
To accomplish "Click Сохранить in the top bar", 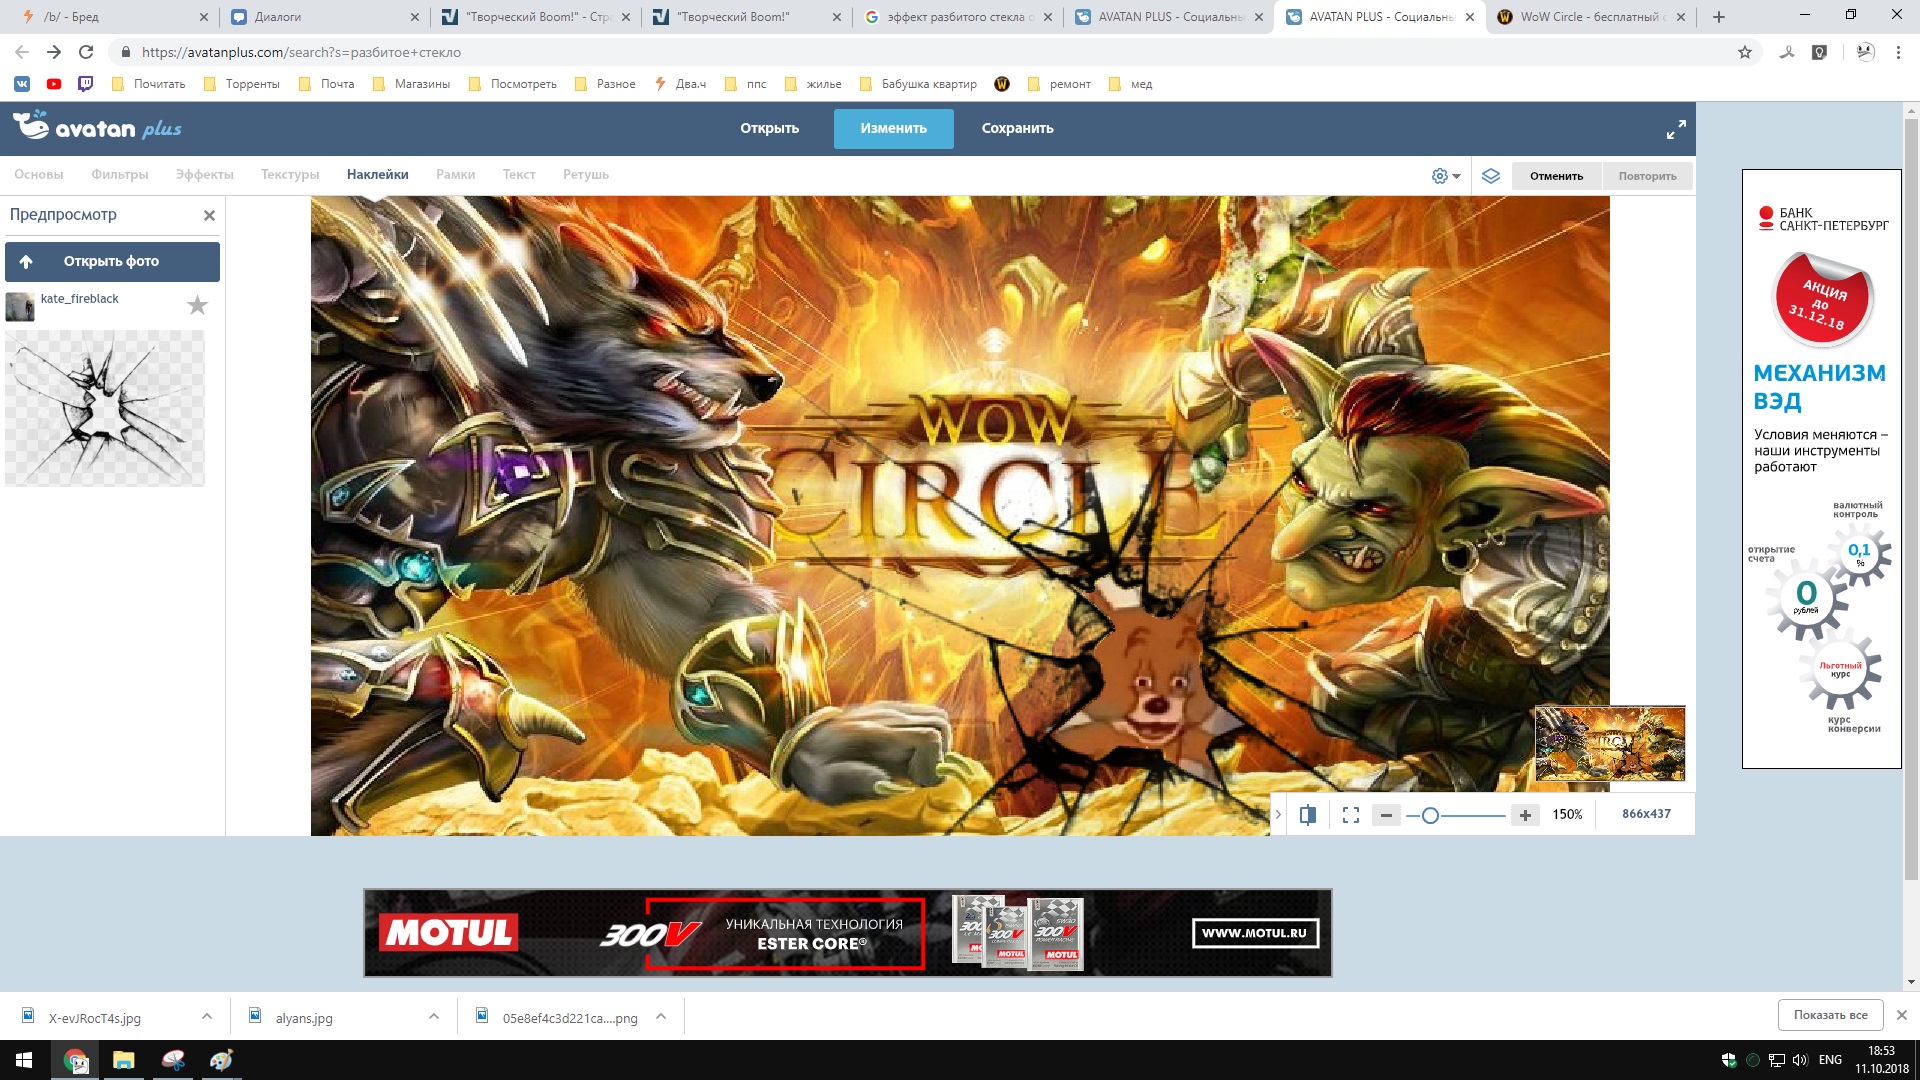I will 1017,128.
